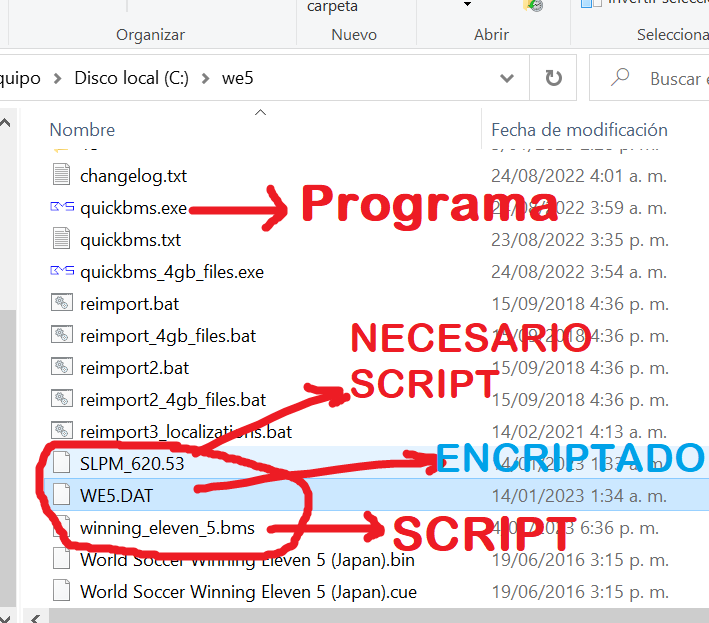Sort by Fecha de modificación column
The height and width of the screenshot is (623, 709).
(x=579, y=130)
